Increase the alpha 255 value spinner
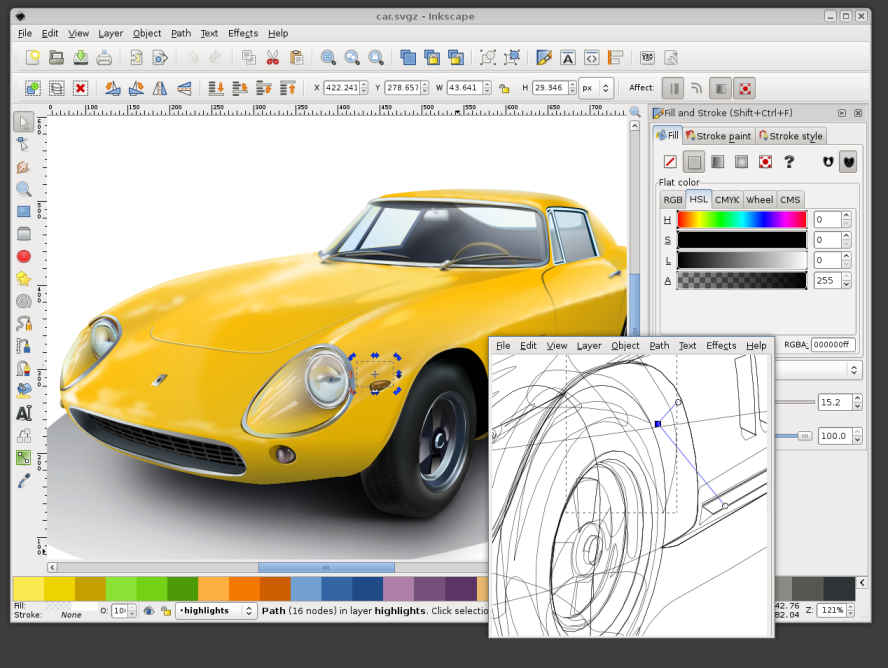Viewport: 888px width, 668px height. 846,277
